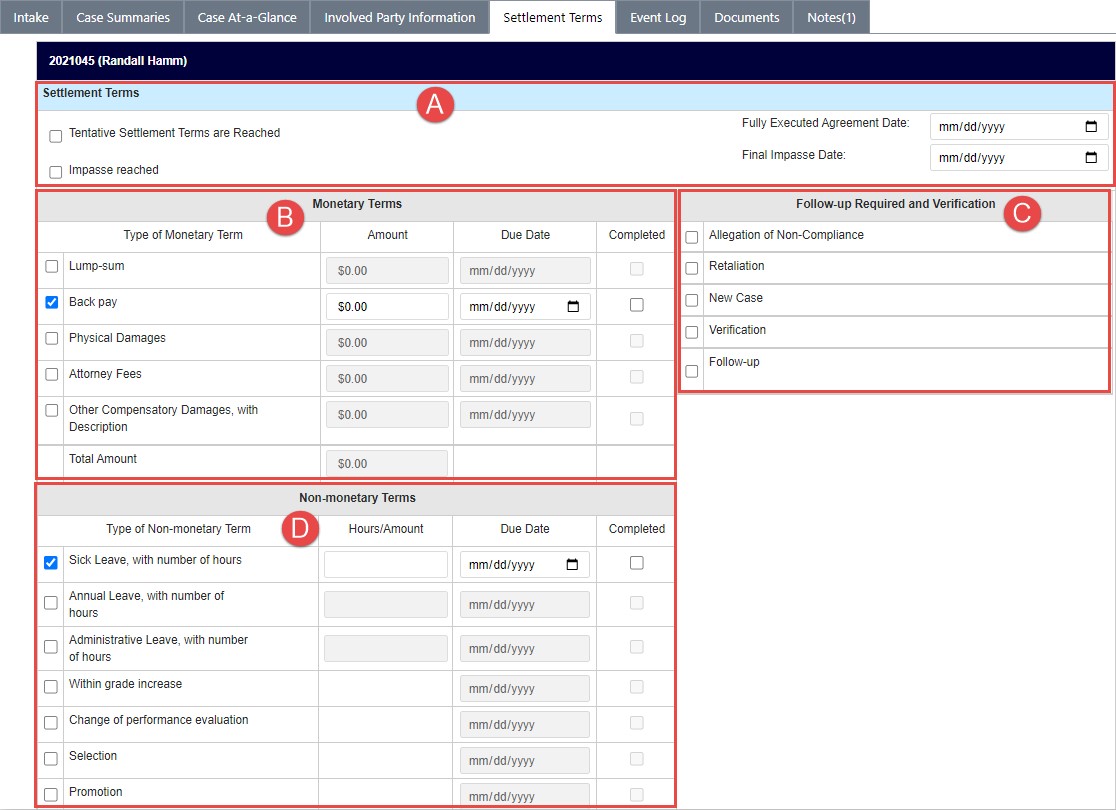1116x810 pixels.
Task: Check Tentative Settlement Terms are Reached
Action: (56, 136)
